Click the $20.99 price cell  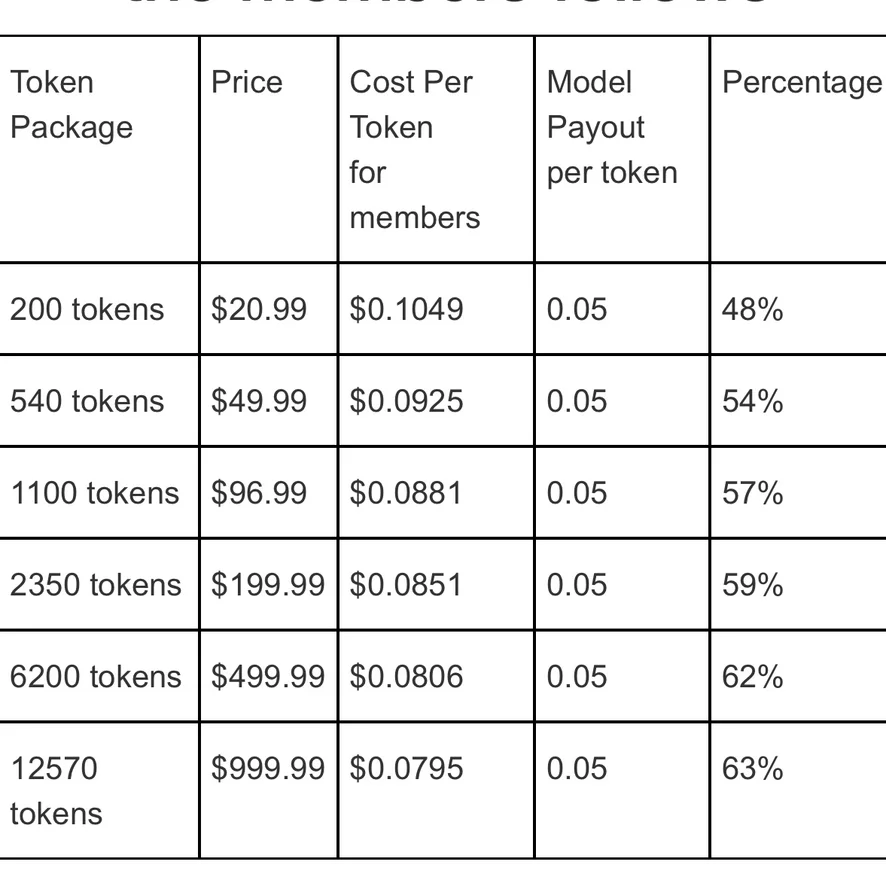click(259, 309)
